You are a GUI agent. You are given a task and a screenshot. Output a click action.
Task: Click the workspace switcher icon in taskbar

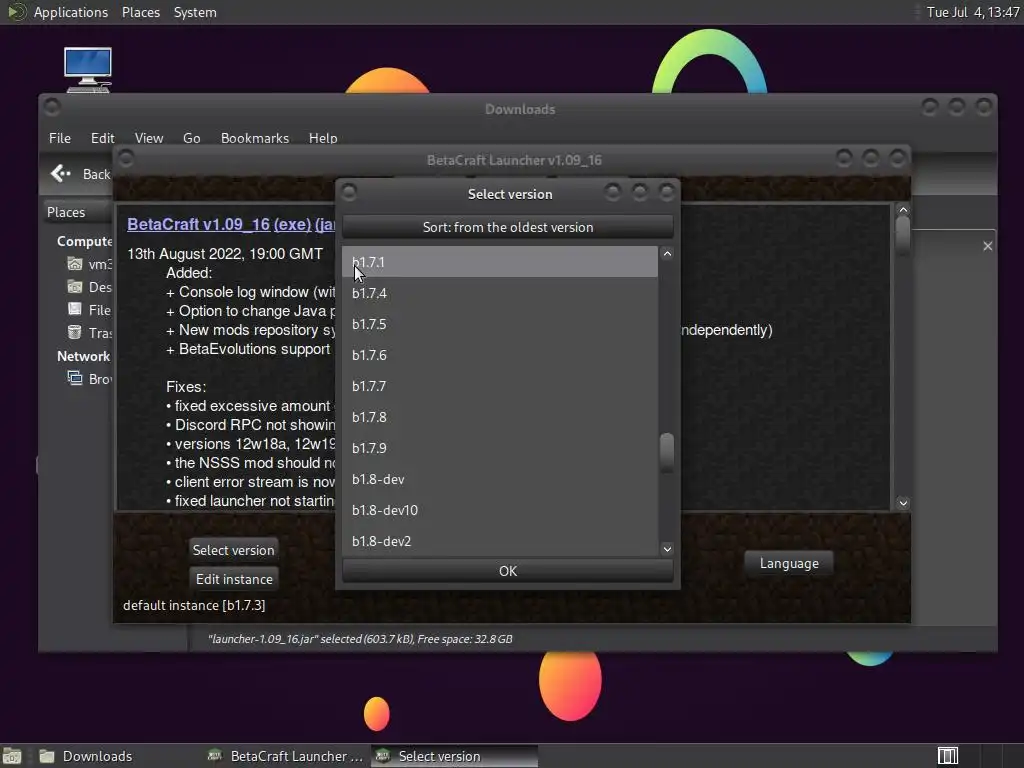[x=947, y=756]
